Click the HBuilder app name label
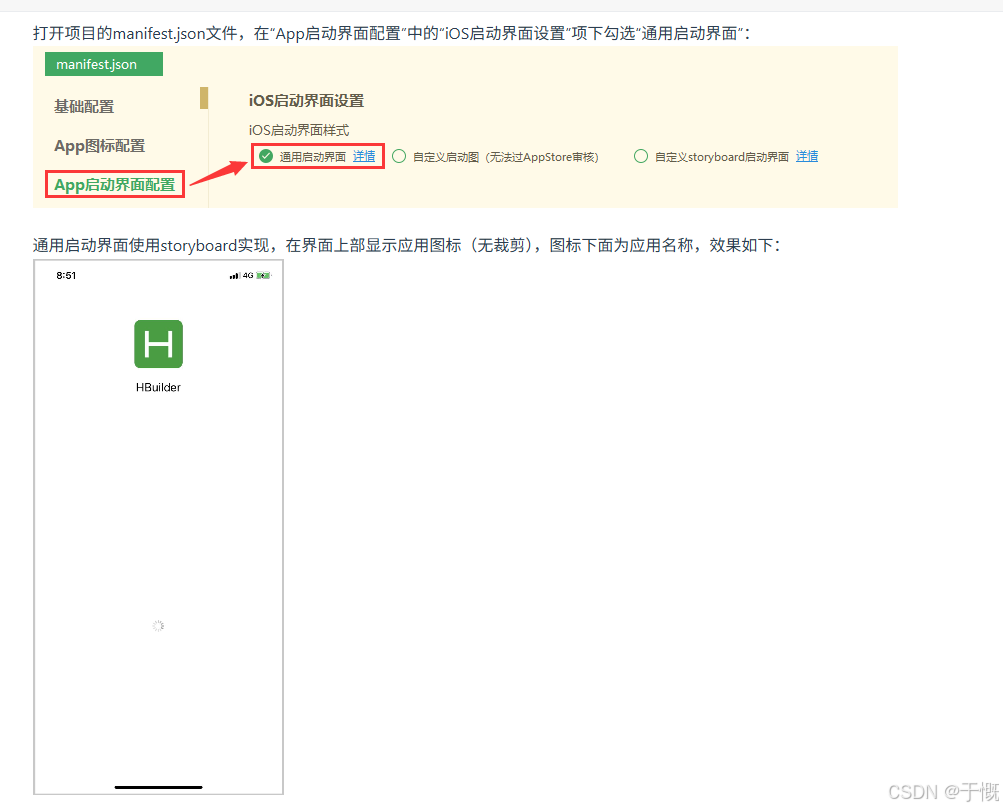 [x=158, y=387]
